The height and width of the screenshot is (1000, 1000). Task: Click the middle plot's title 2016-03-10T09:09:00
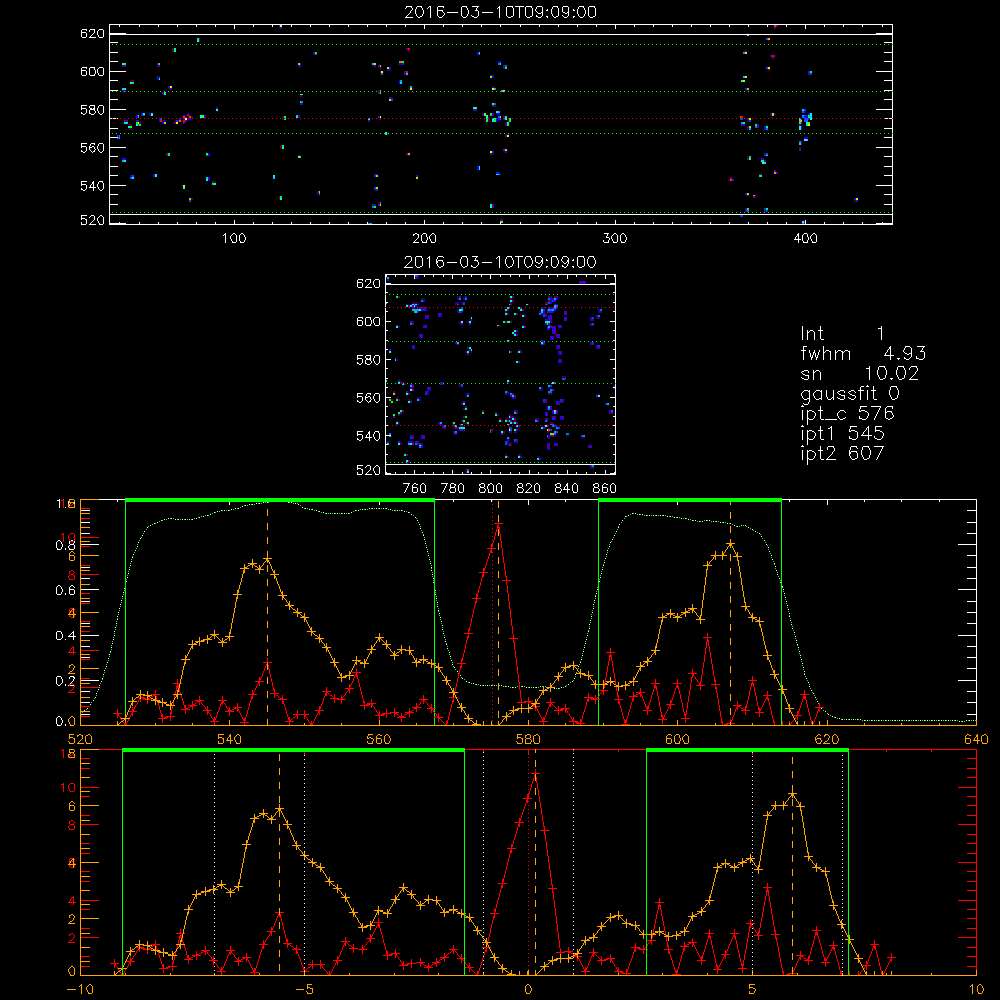[x=501, y=262]
